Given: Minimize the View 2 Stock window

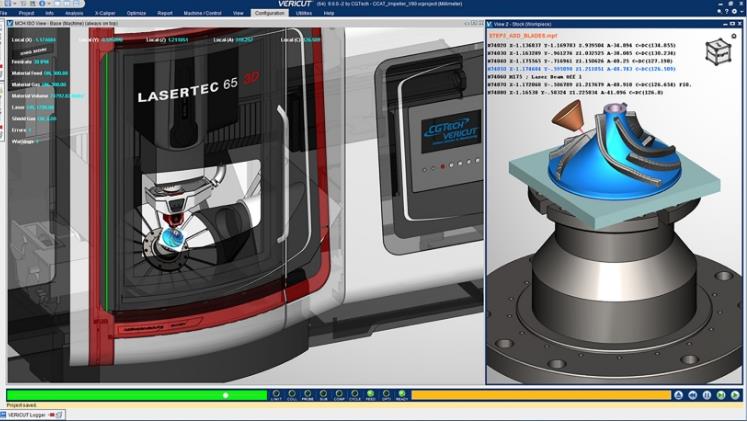Looking at the screenshot, I should tap(726, 24).
